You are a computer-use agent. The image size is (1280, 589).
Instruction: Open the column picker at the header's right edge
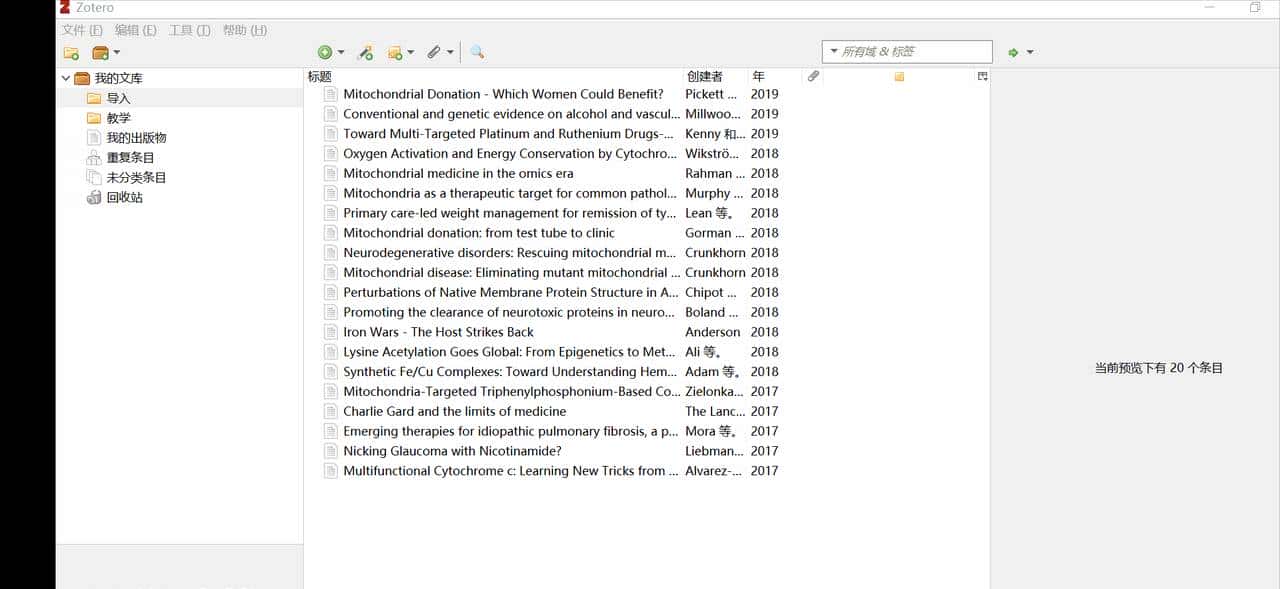(x=981, y=76)
